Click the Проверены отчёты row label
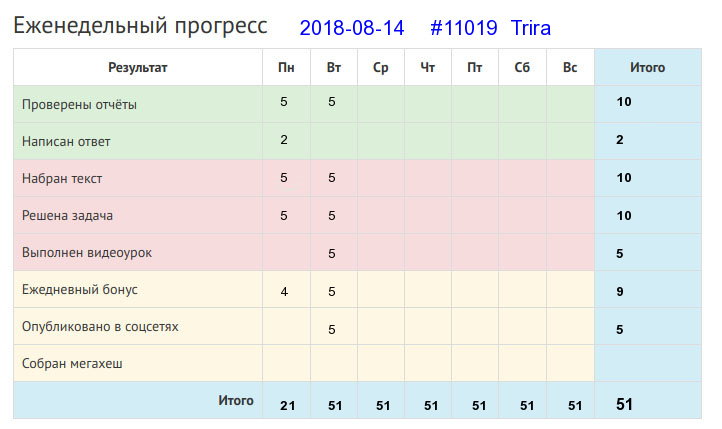This screenshot has height=429, width=722. [x=79, y=104]
